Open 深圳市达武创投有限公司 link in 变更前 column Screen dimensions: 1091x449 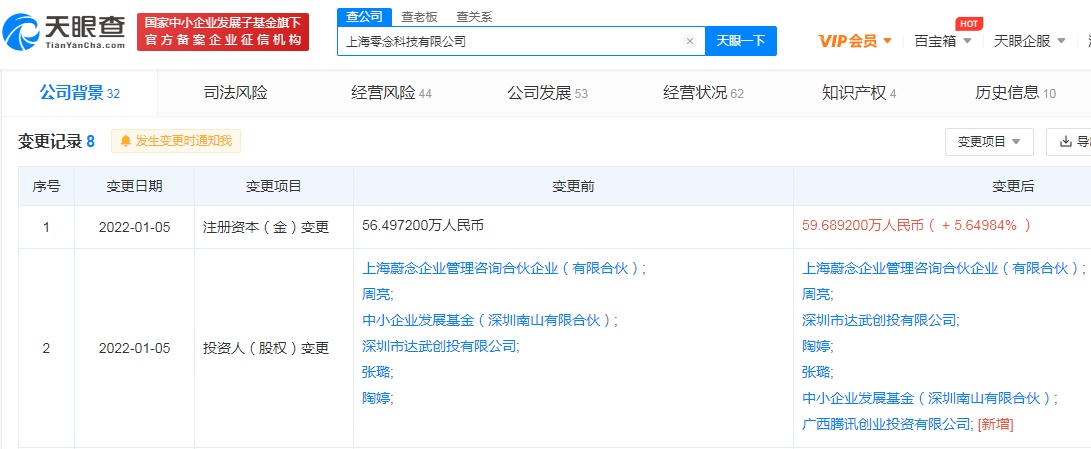pos(440,346)
